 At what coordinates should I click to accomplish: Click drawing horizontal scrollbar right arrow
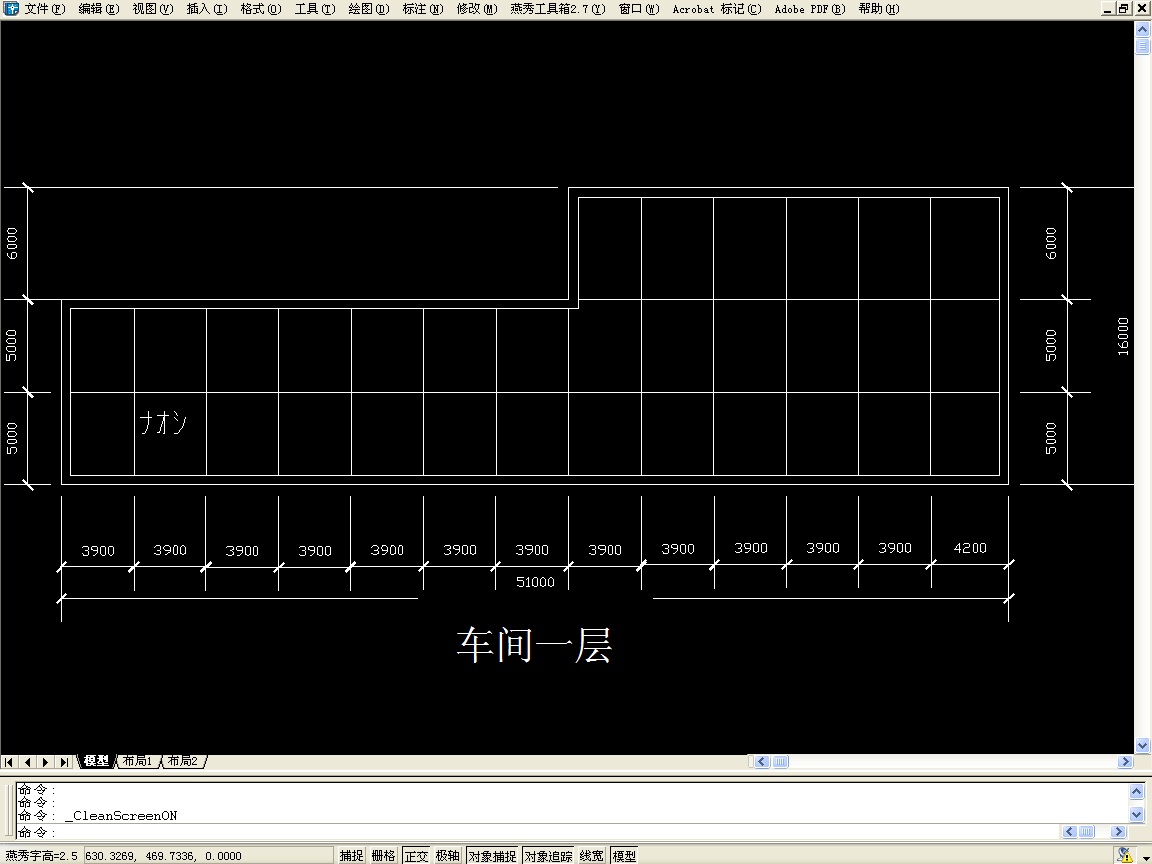tap(1125, 762)
